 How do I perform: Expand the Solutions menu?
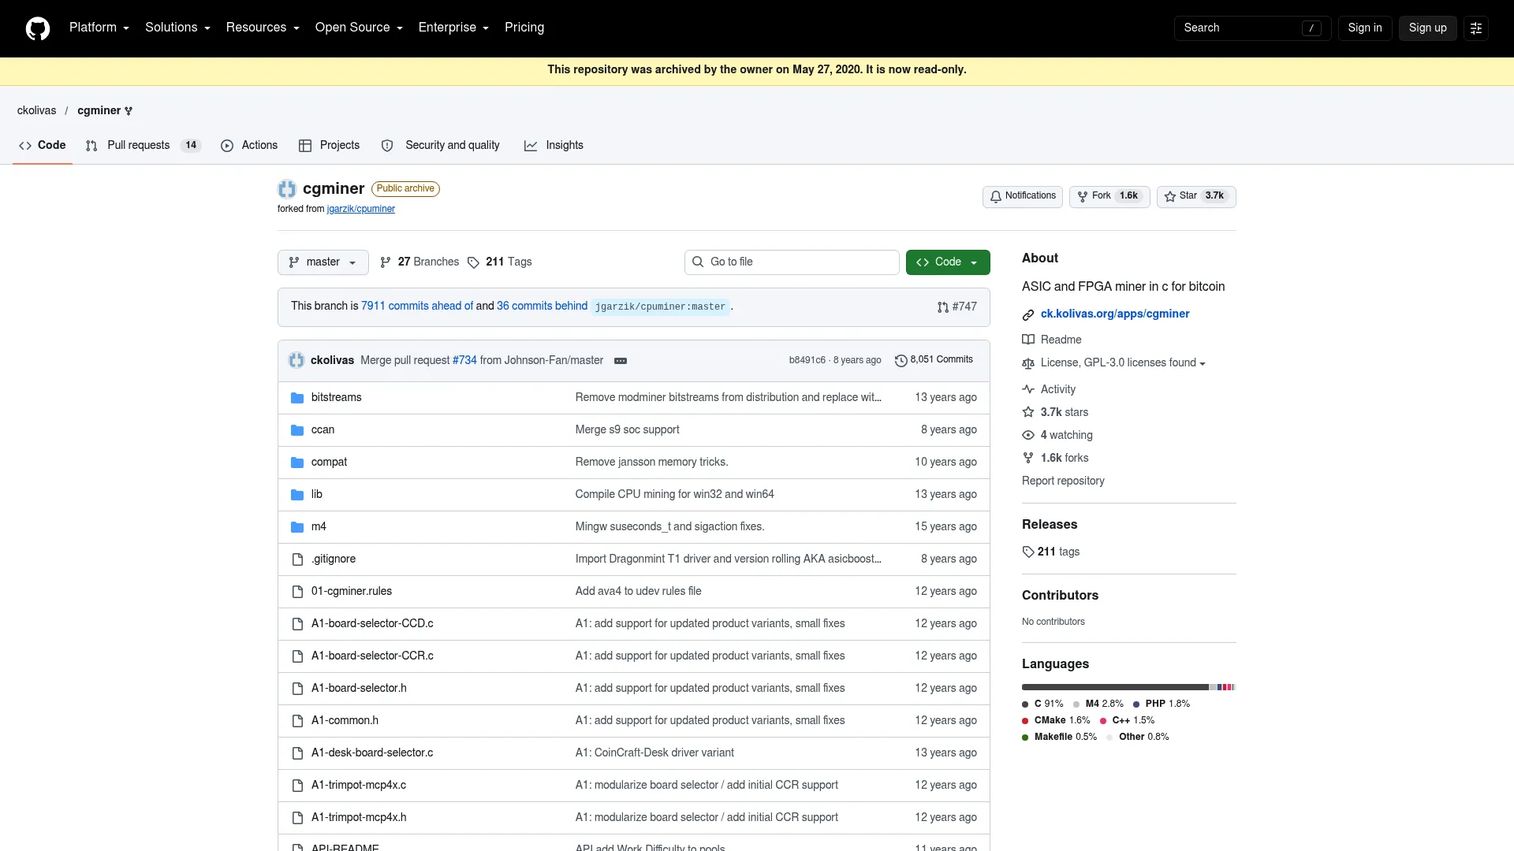click(178, 28)
